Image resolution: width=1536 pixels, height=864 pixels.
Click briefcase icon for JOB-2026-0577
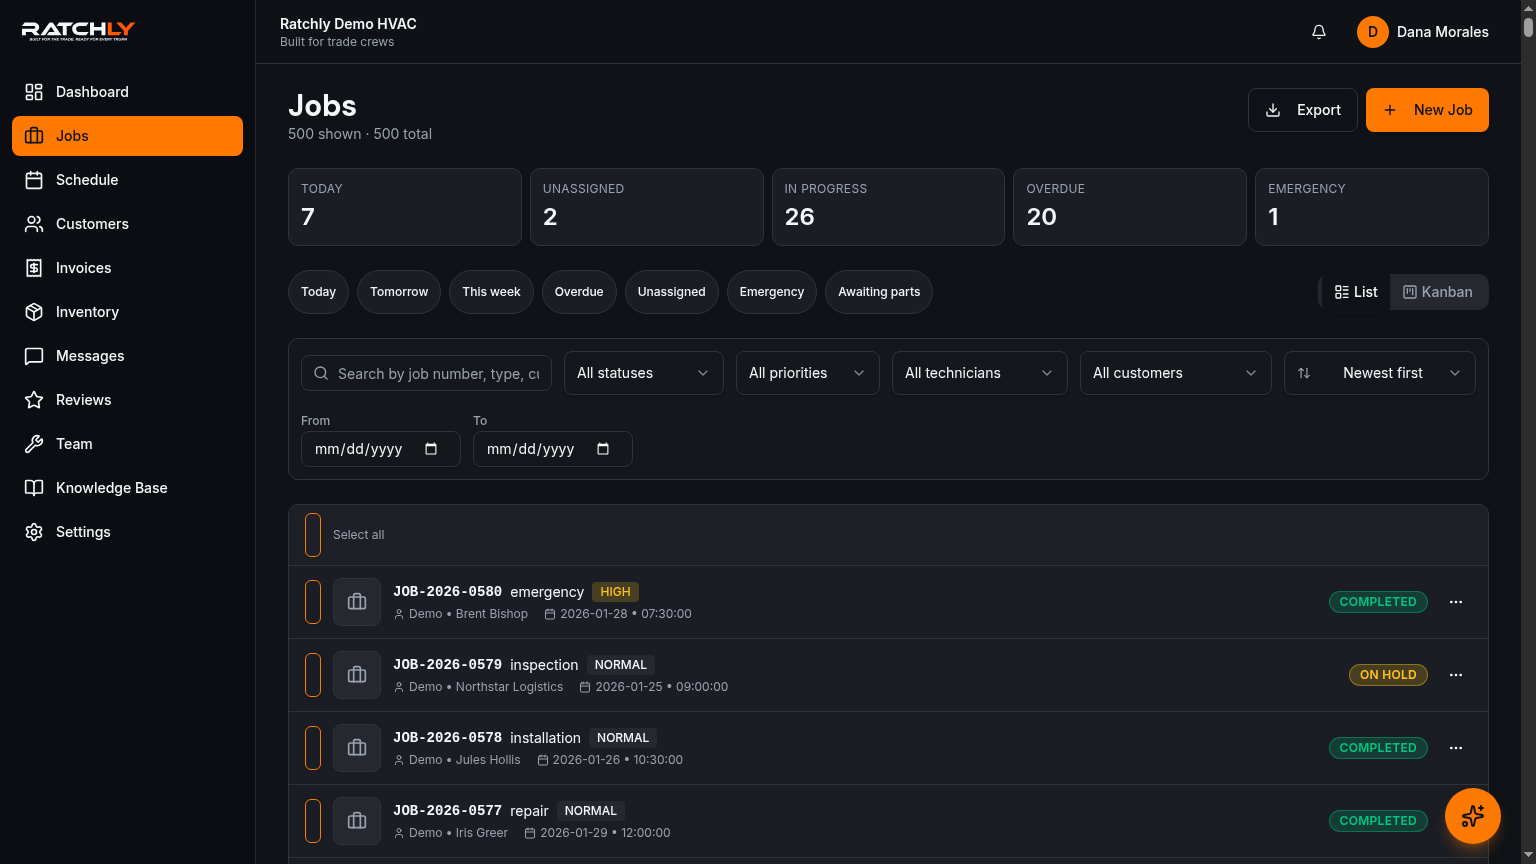tap(357, 821)
